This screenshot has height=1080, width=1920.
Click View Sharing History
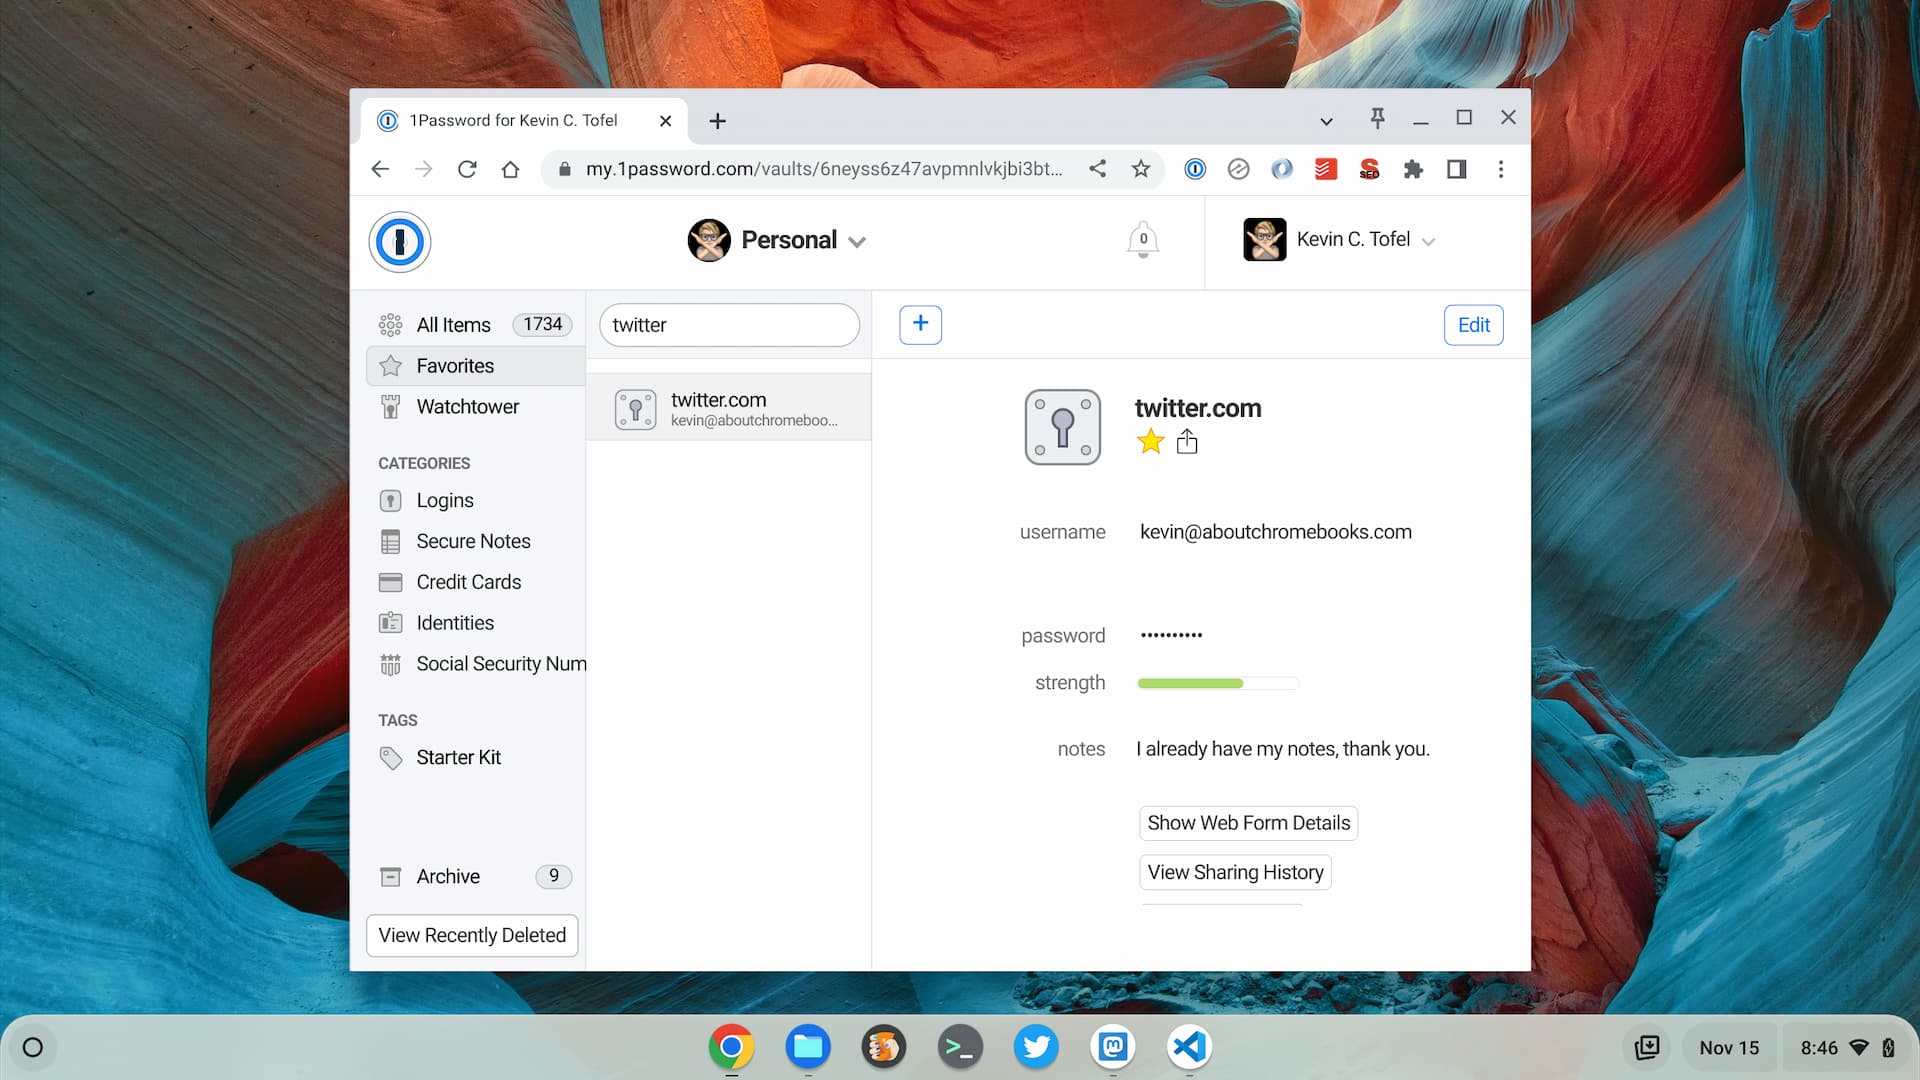click(x=1235, y=872)
